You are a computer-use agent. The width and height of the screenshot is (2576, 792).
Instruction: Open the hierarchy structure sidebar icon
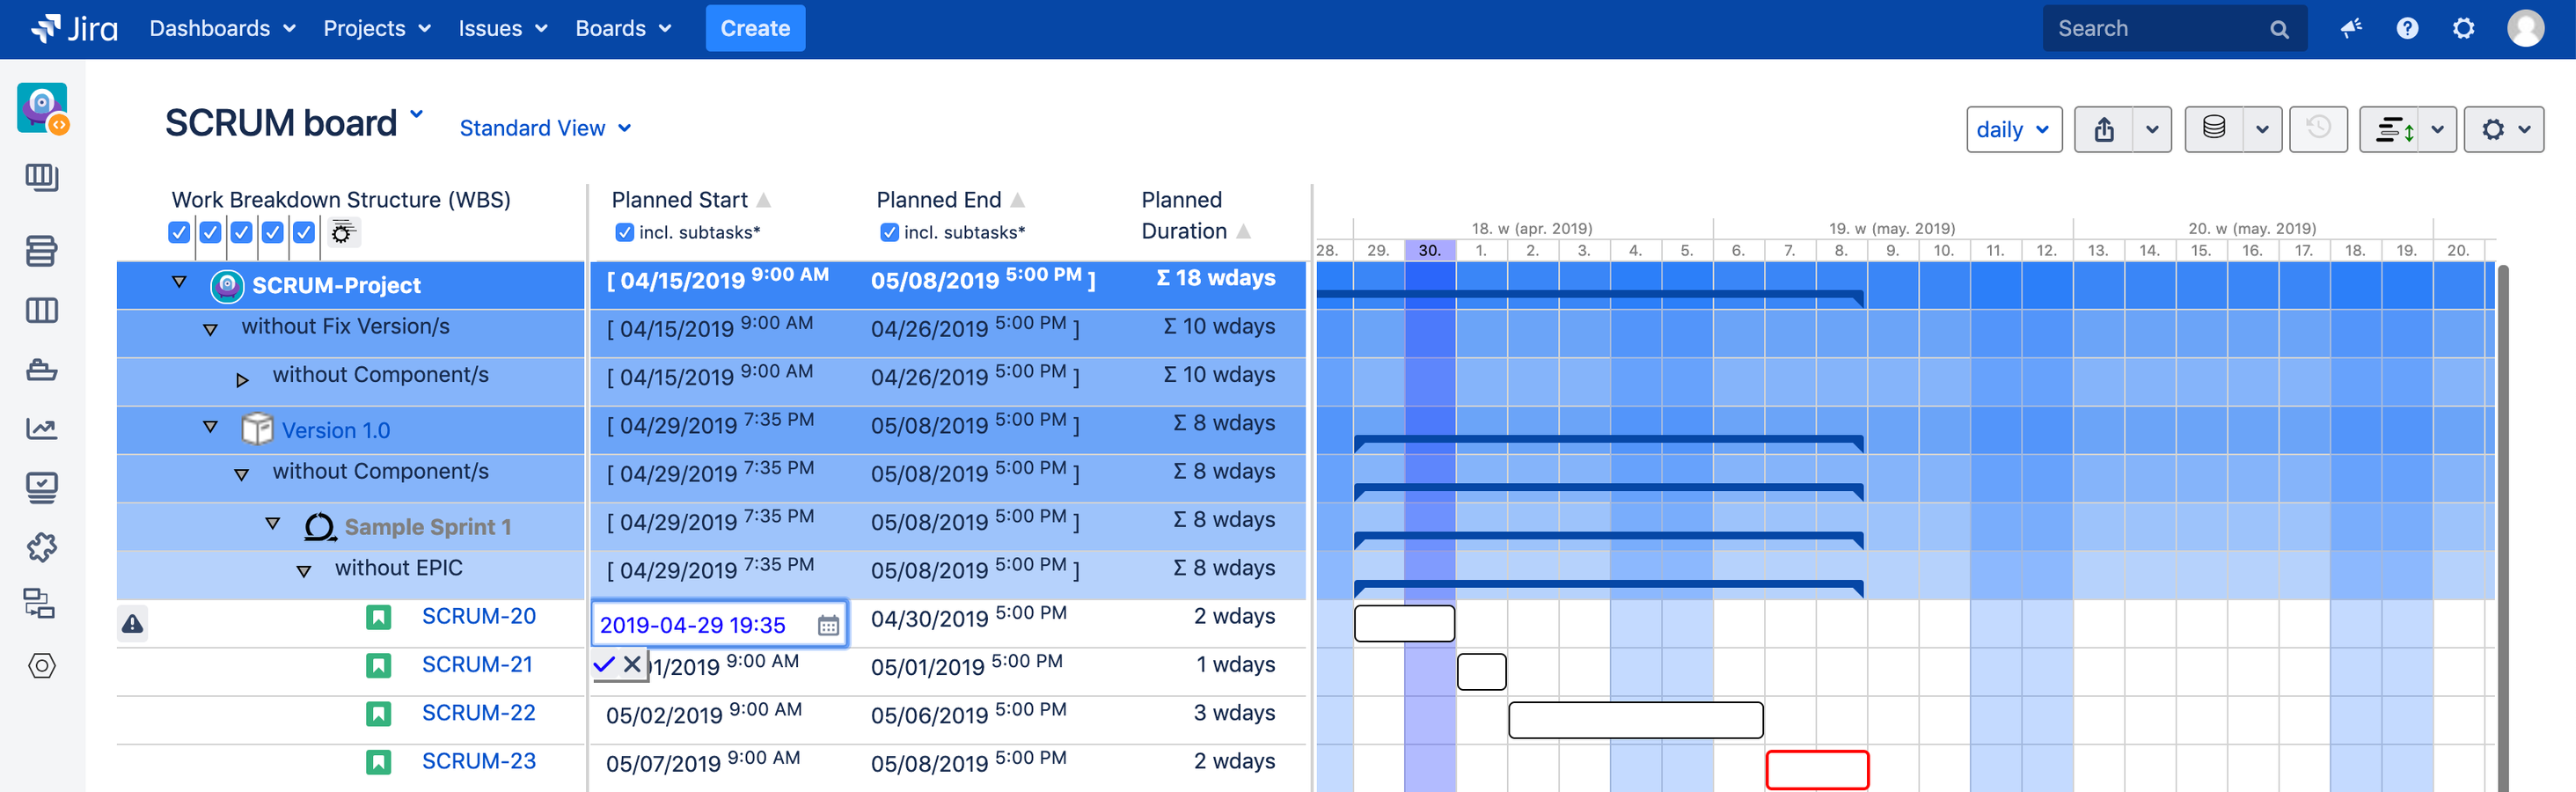click(x=39, y=604)
